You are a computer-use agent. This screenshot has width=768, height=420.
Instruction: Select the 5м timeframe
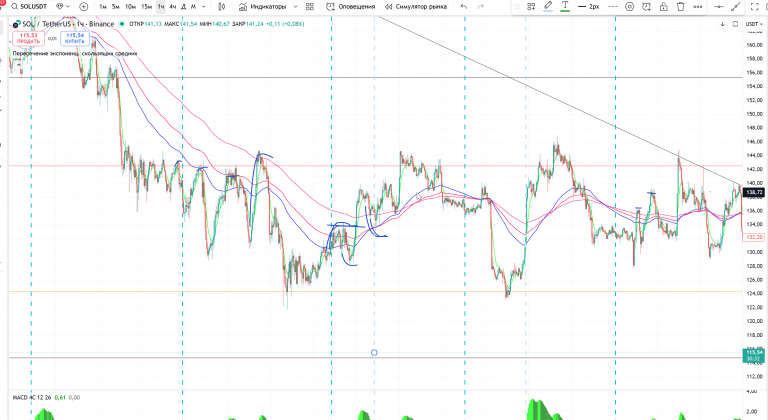tap(116, 6)
